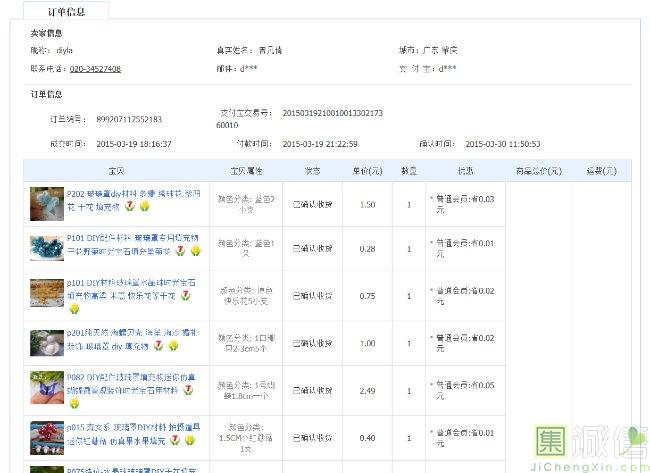Viewport: 650px width, 473px height.
Task: Click the red 7-day return icon on p201 item
Action: click(158, 346)
